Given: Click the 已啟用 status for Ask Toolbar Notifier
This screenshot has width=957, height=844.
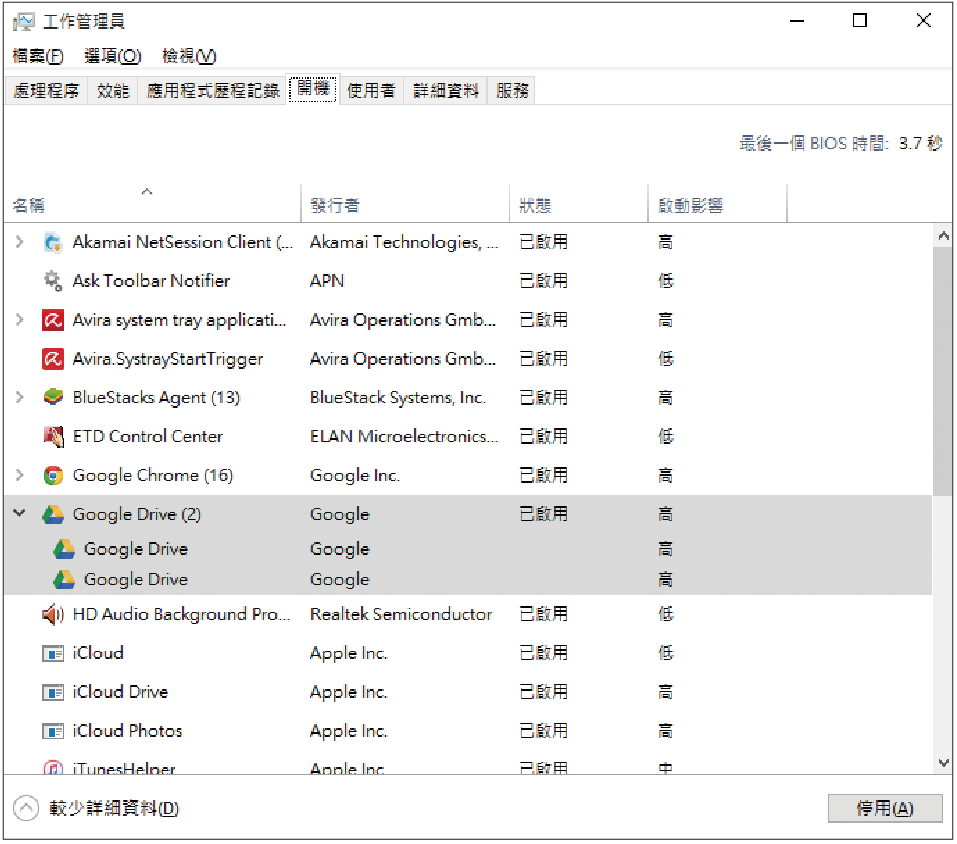Looking at the screenshot, I should pos(543,281).
